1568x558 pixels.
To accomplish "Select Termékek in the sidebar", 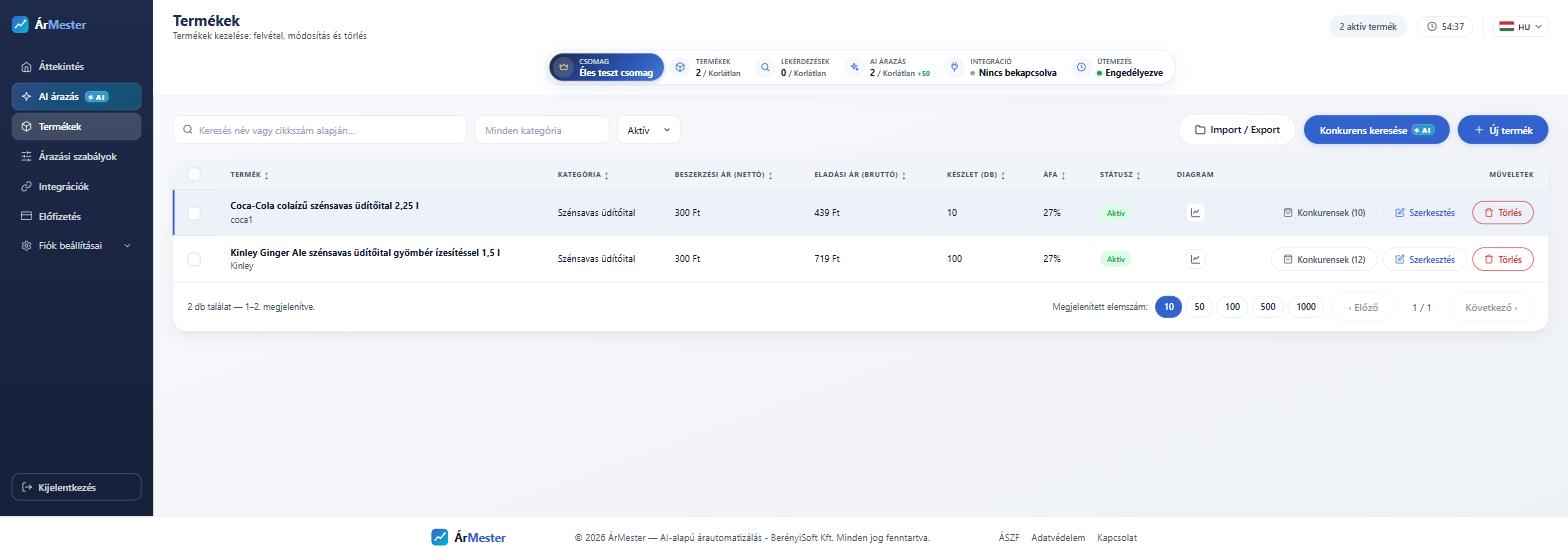I will [76, 127].
